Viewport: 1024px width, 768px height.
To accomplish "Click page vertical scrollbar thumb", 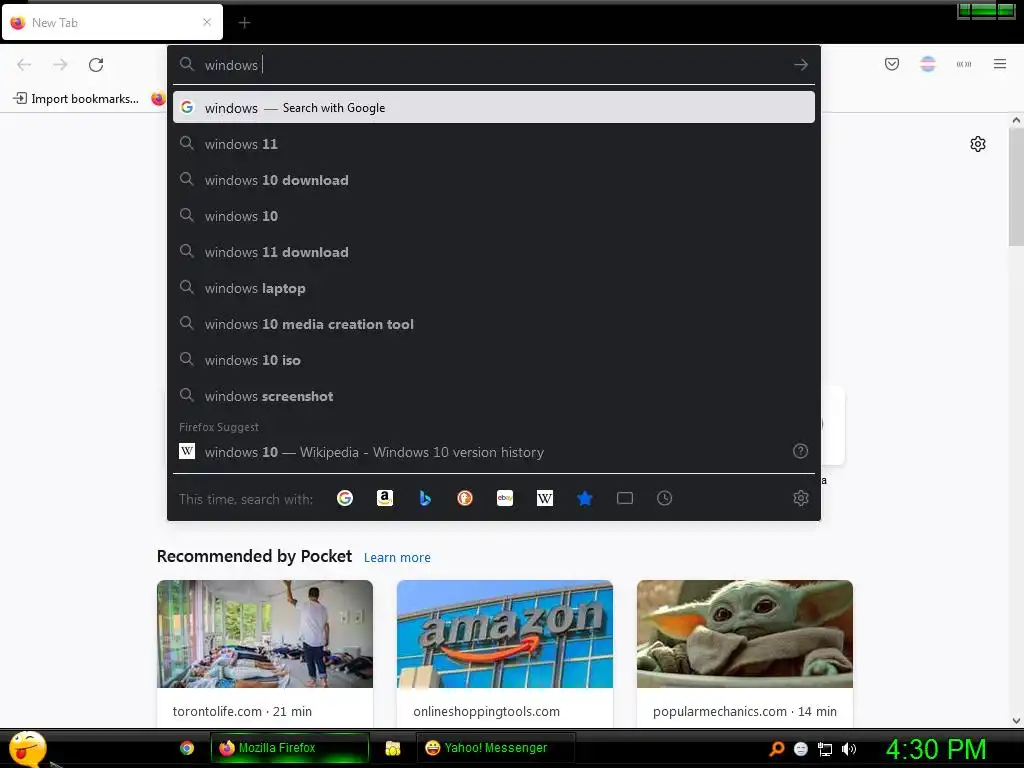I will 1016,187.
